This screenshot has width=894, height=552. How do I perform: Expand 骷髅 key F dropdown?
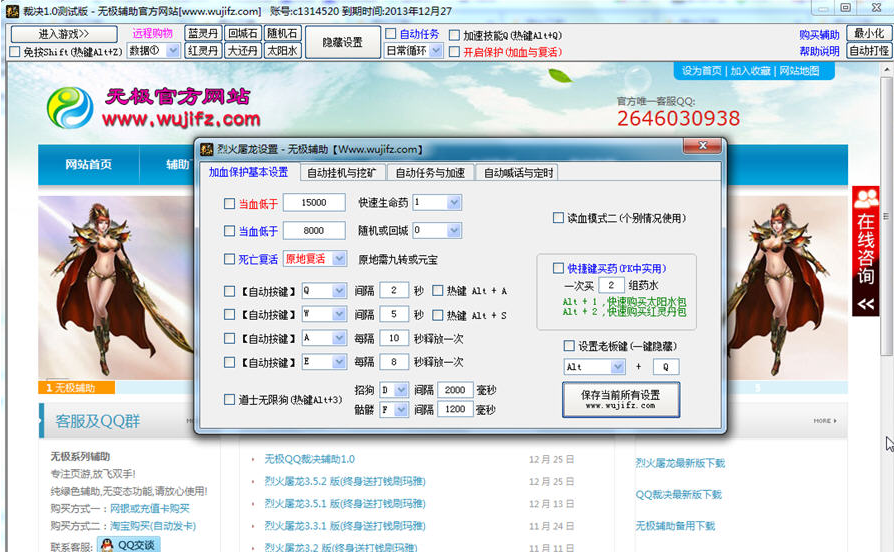pos(401,409)
